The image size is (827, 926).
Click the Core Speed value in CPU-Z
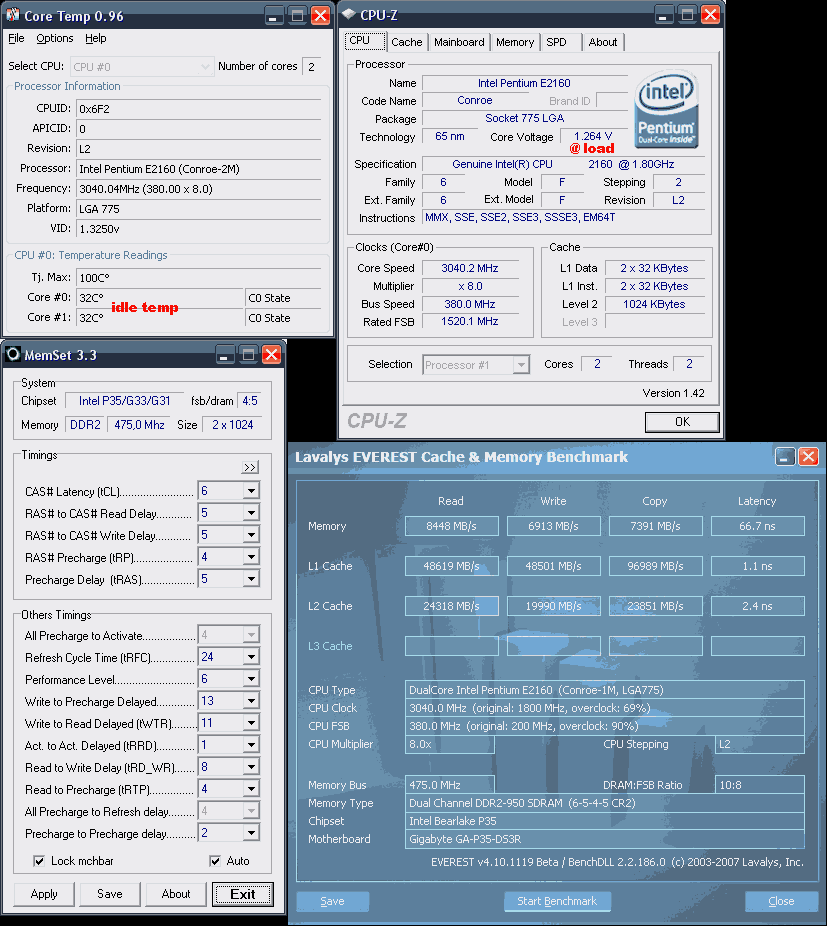click(x=470, y=268)
